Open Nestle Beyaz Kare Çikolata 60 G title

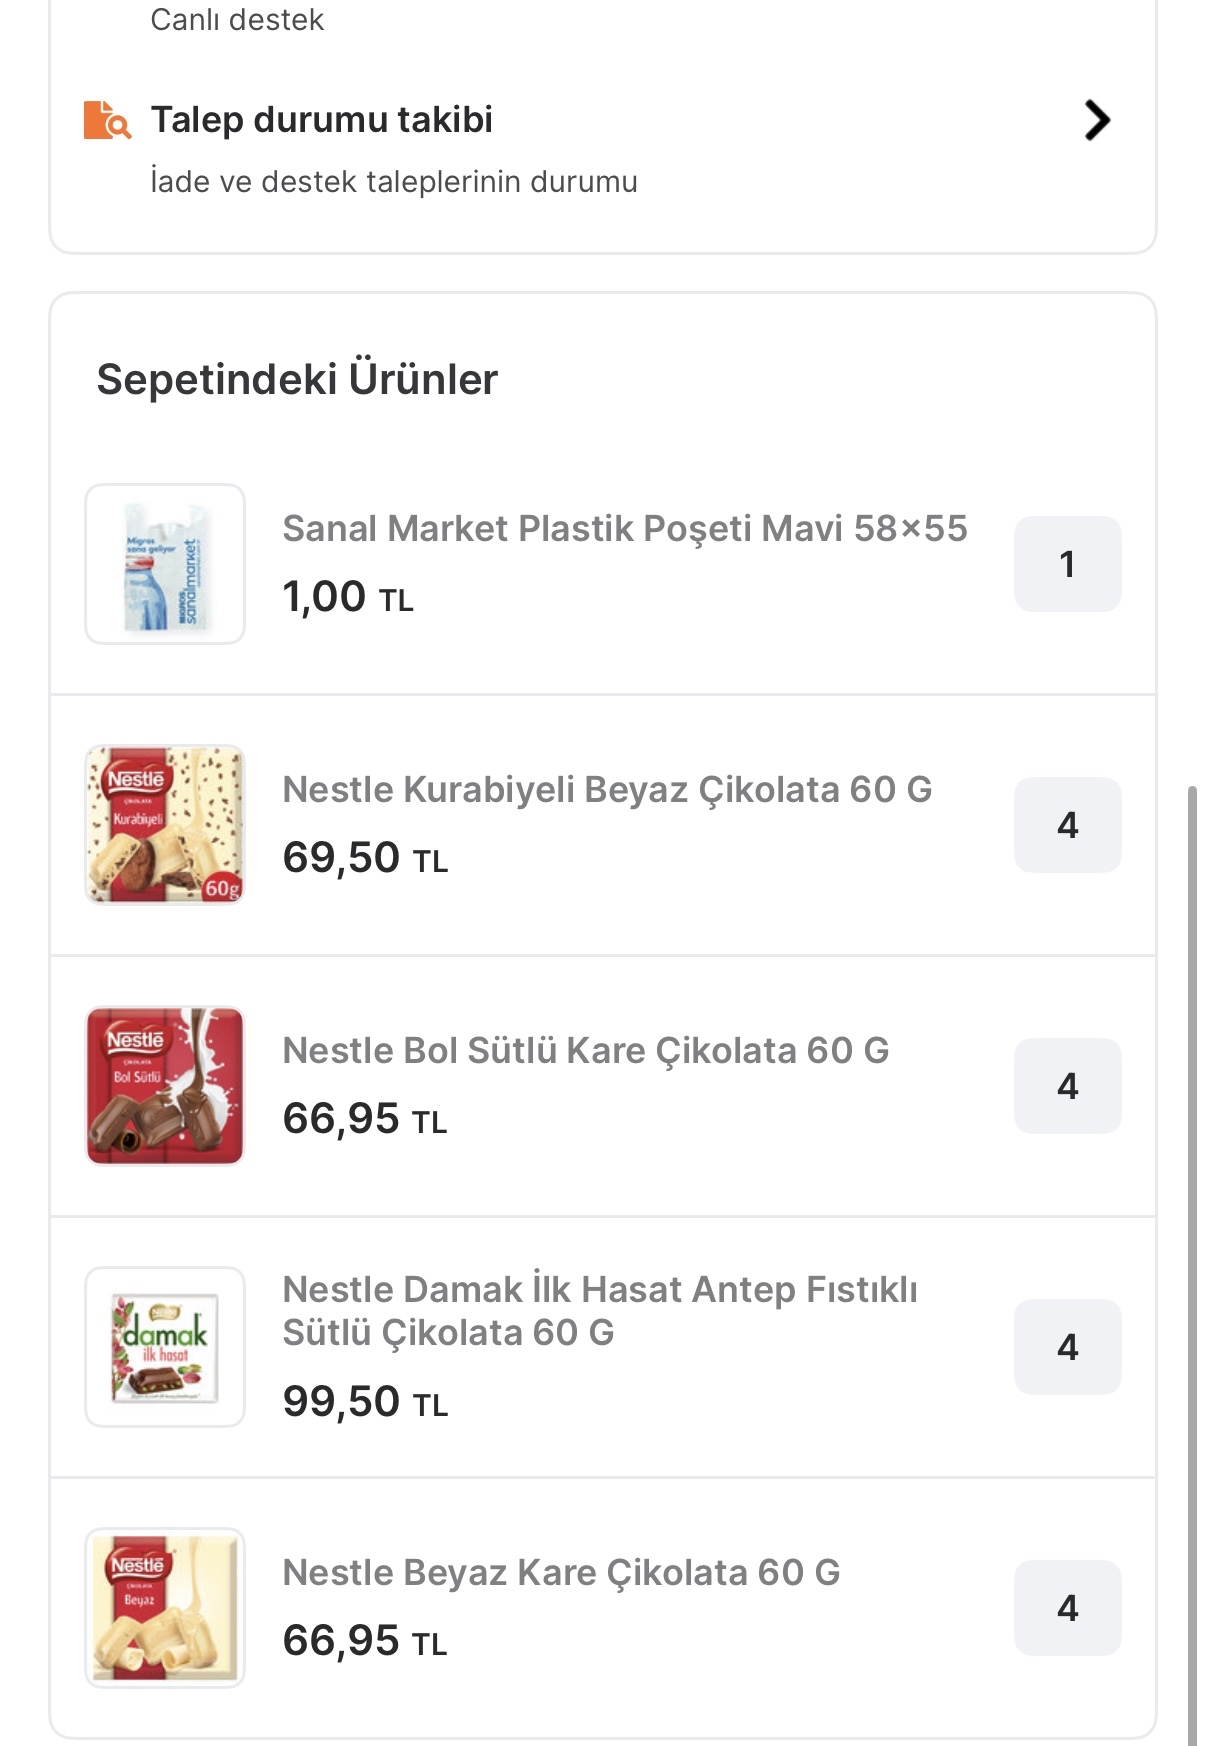coord(561,1573)
